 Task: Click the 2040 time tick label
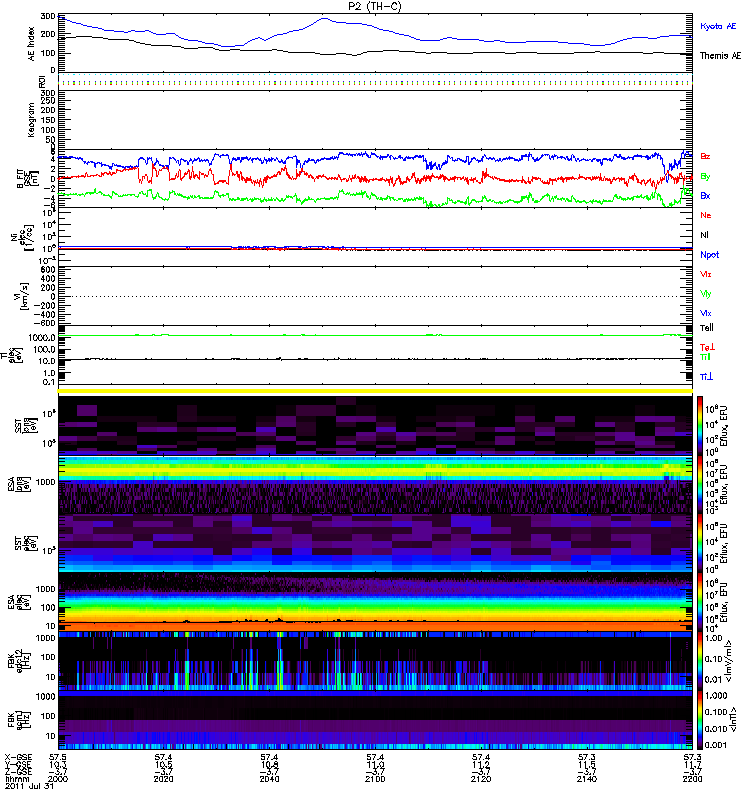pos(269,779)
